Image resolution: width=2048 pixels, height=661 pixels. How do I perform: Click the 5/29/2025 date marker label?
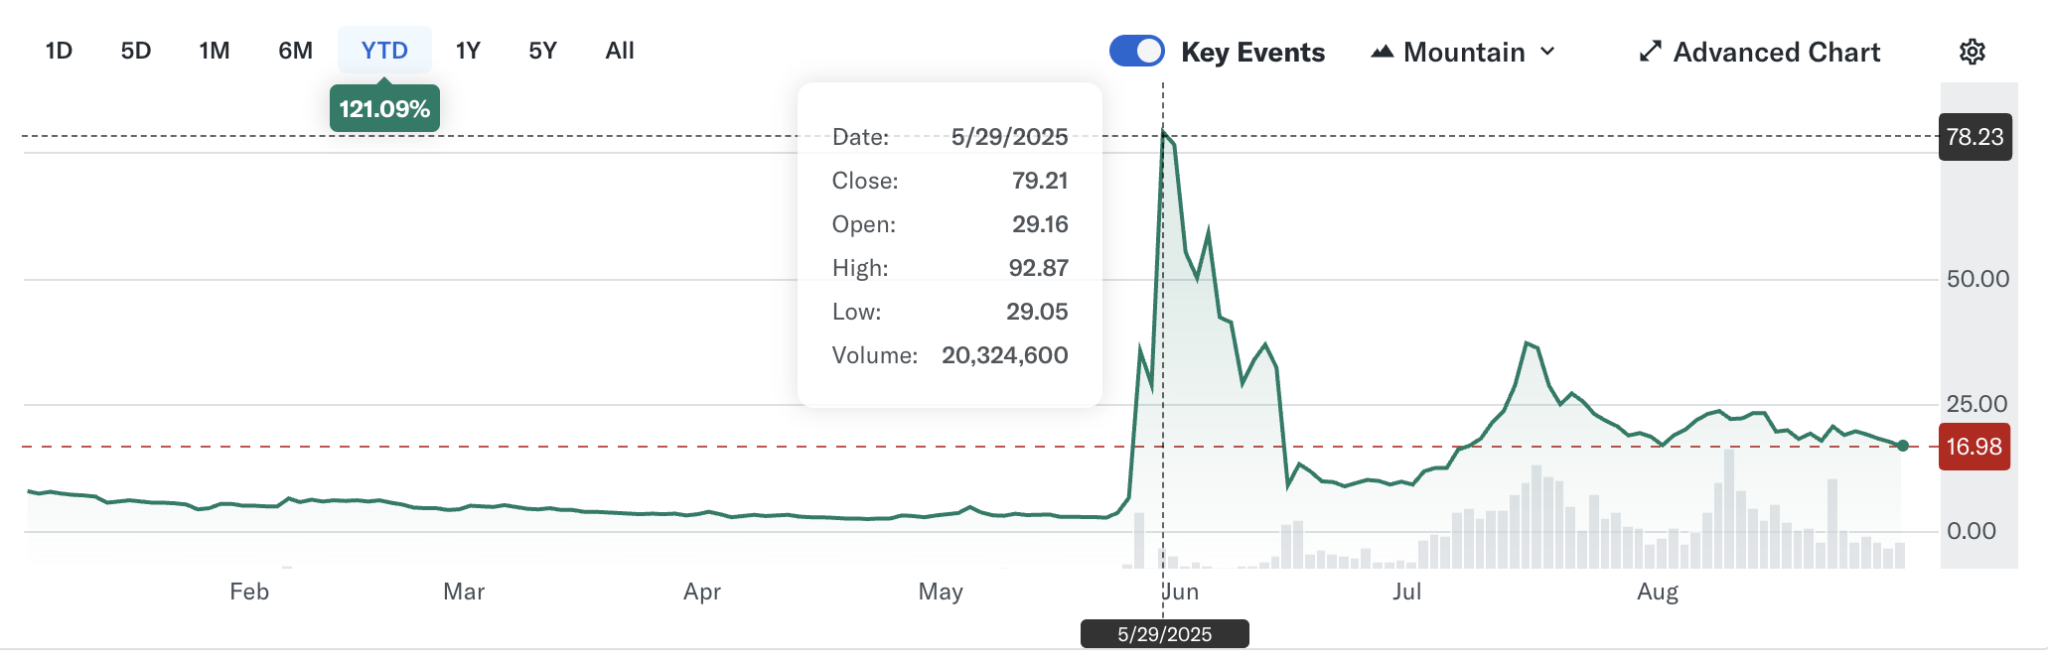coord(1164,633)
